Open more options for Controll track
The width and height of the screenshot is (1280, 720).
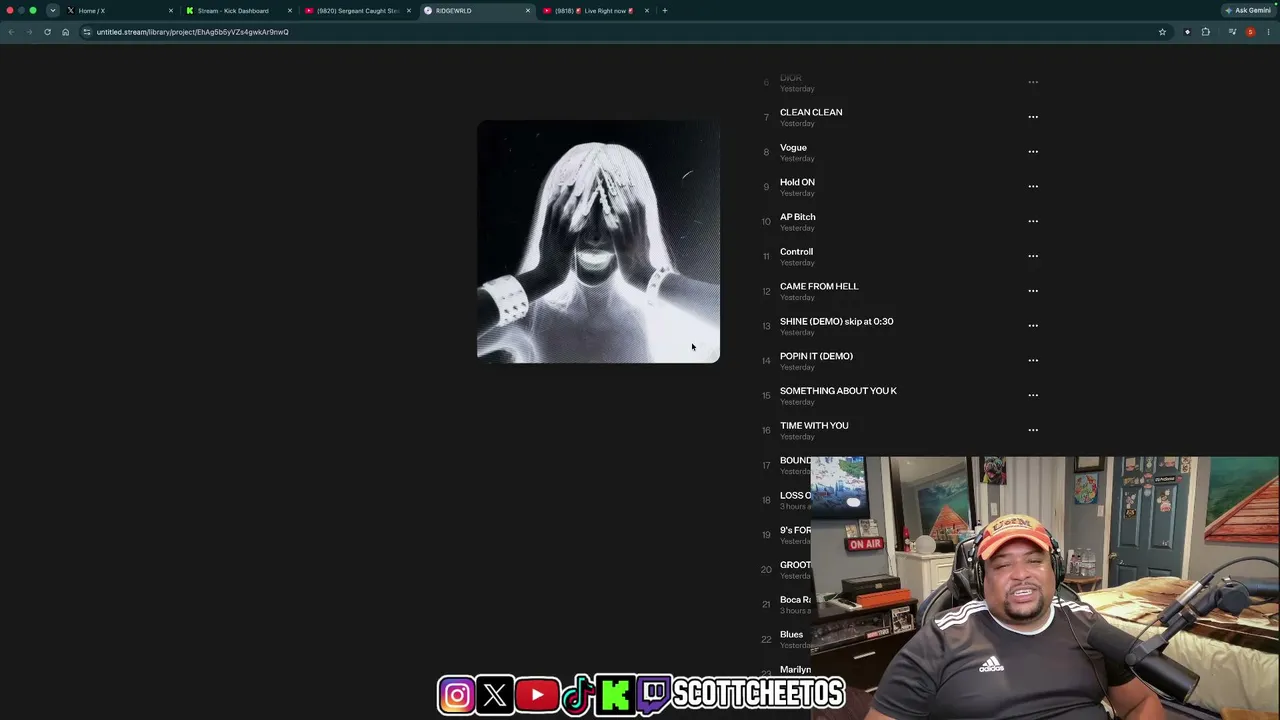pos(1033,256)
